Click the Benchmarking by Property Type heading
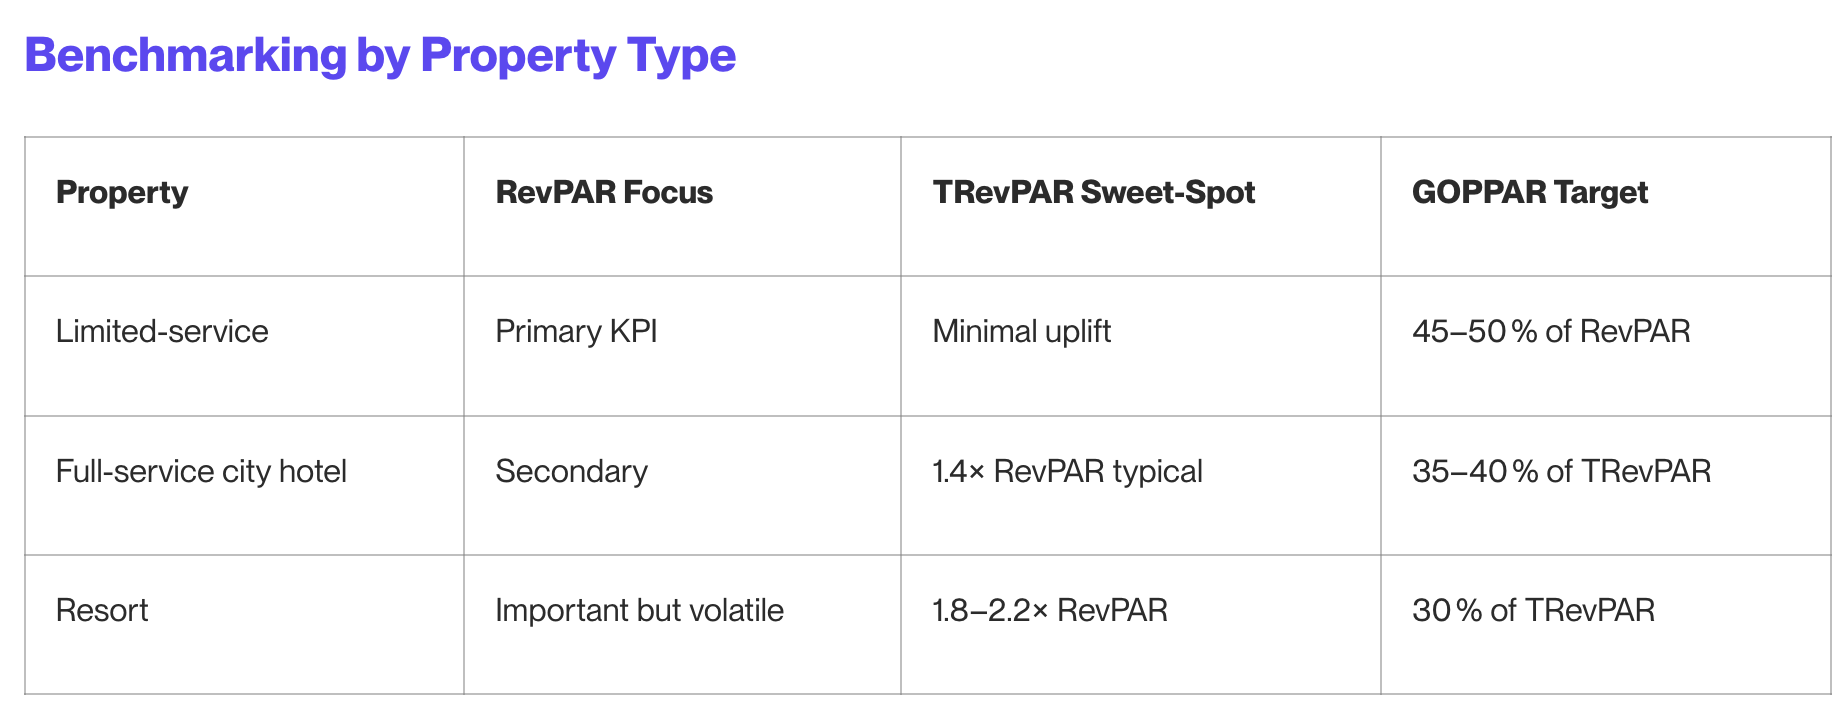This screenshot has width=1848, height=714. [x=380, y=56]
